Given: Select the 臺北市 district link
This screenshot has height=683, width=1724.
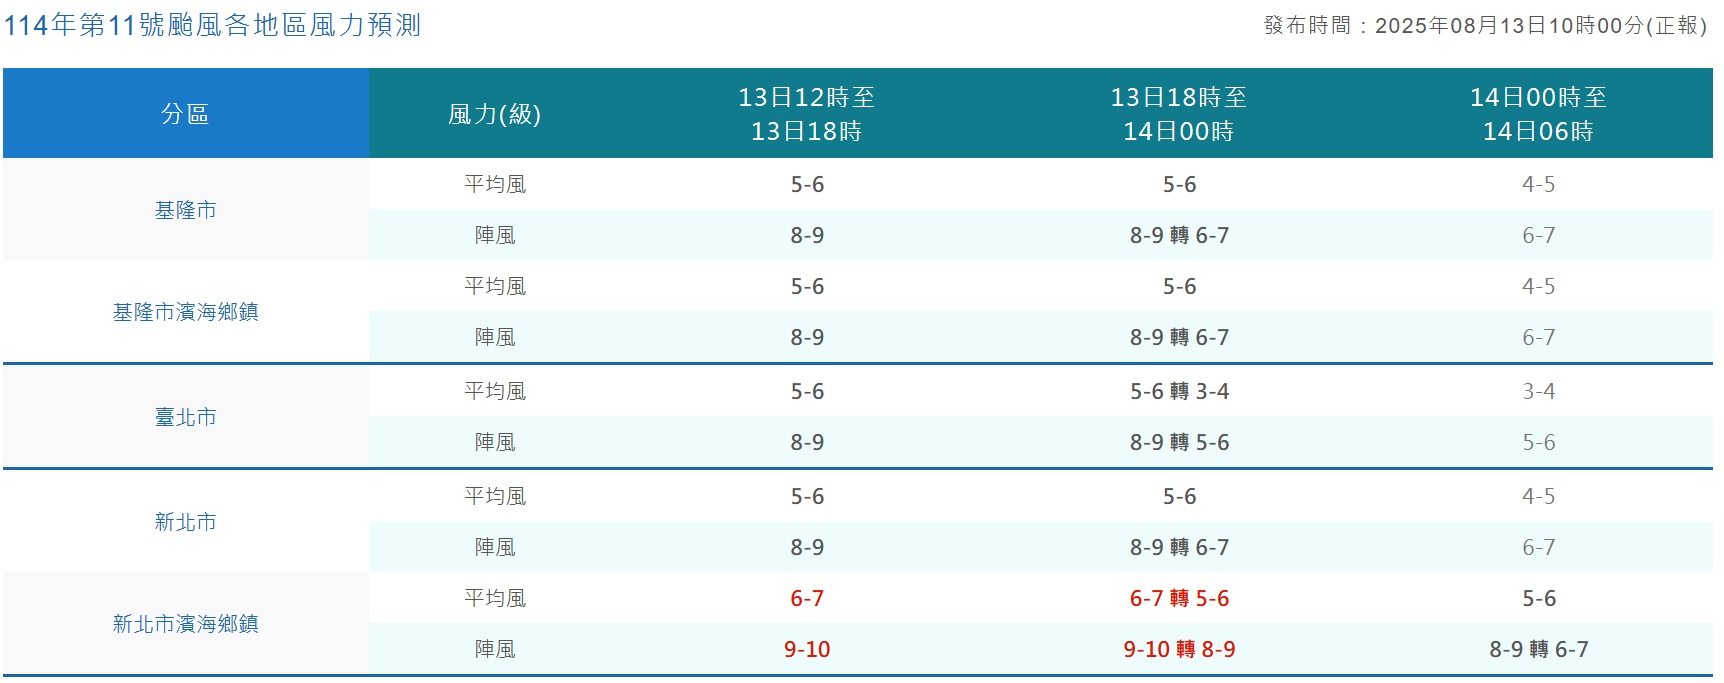Looking at the screenshot, I should 185,417.
